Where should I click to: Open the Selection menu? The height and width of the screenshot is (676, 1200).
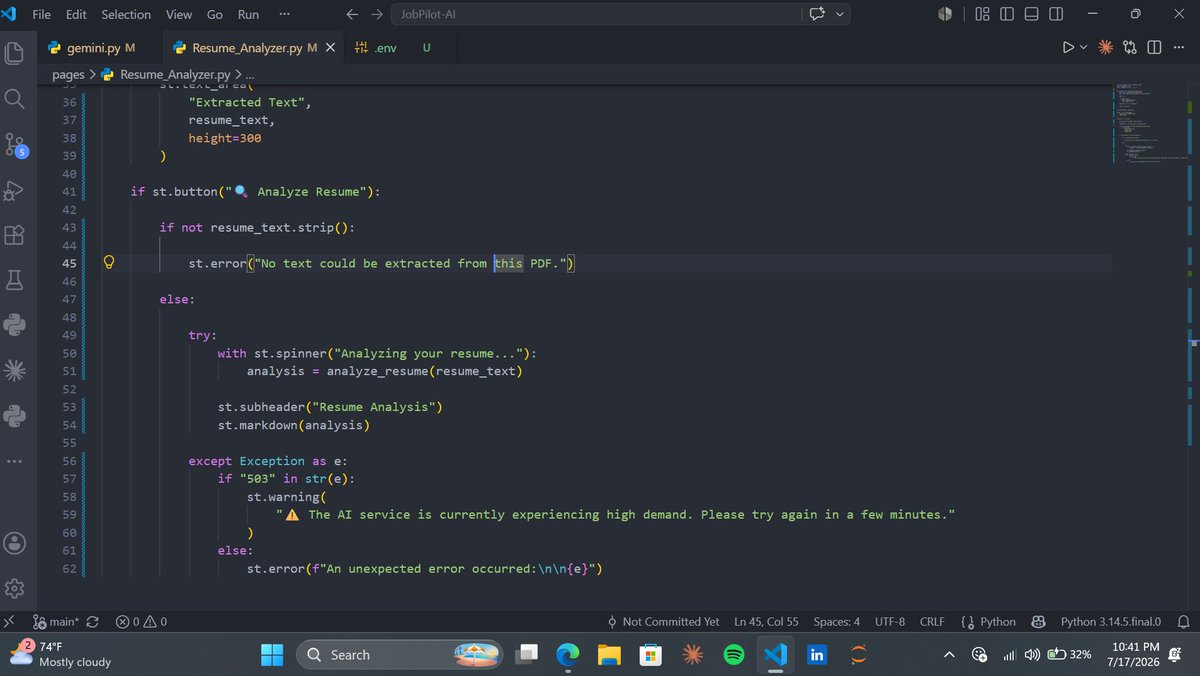coord(126,14)
